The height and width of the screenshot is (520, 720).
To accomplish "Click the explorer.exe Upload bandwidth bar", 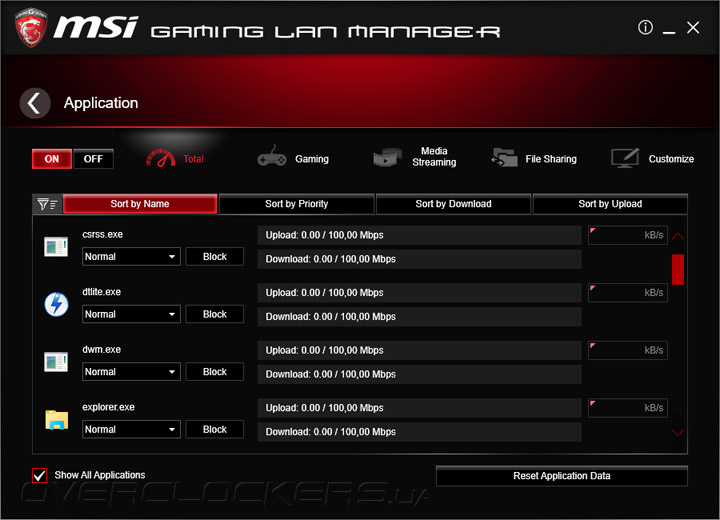I will [x=419, y=408].
